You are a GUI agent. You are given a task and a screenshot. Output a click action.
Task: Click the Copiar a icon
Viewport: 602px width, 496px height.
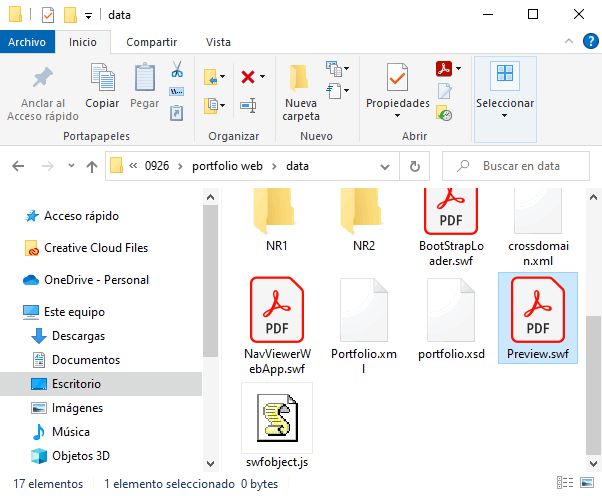[210, 106]
